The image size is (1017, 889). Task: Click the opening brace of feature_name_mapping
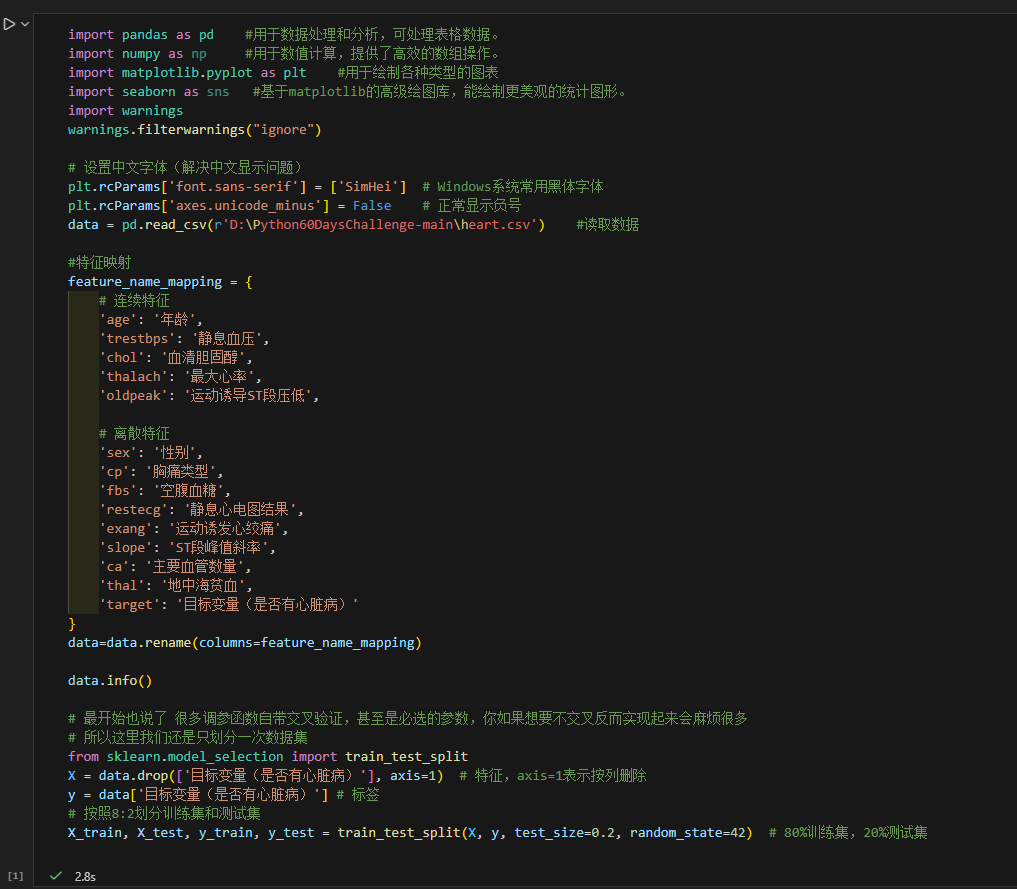(x=249, y=282)
